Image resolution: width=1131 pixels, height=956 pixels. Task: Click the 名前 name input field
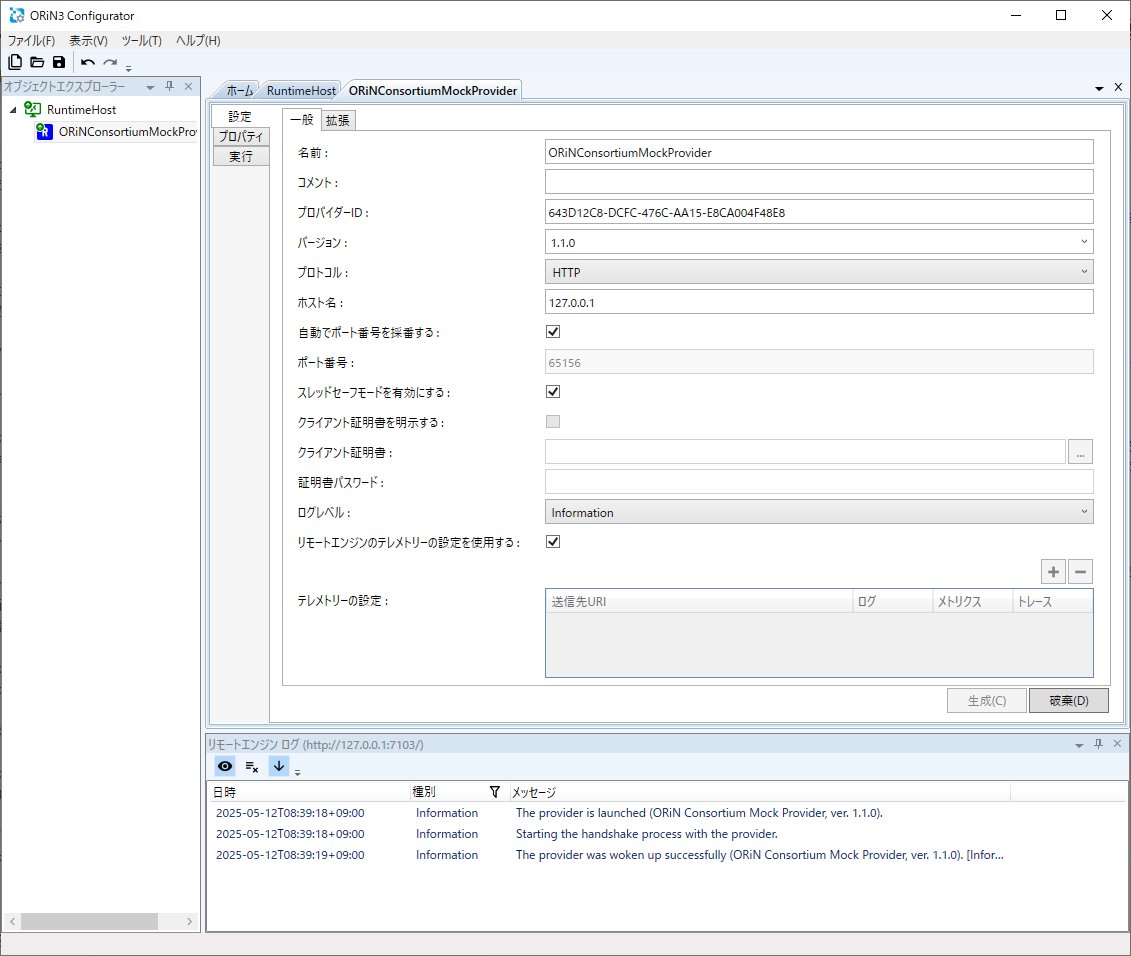click(819, 152)
